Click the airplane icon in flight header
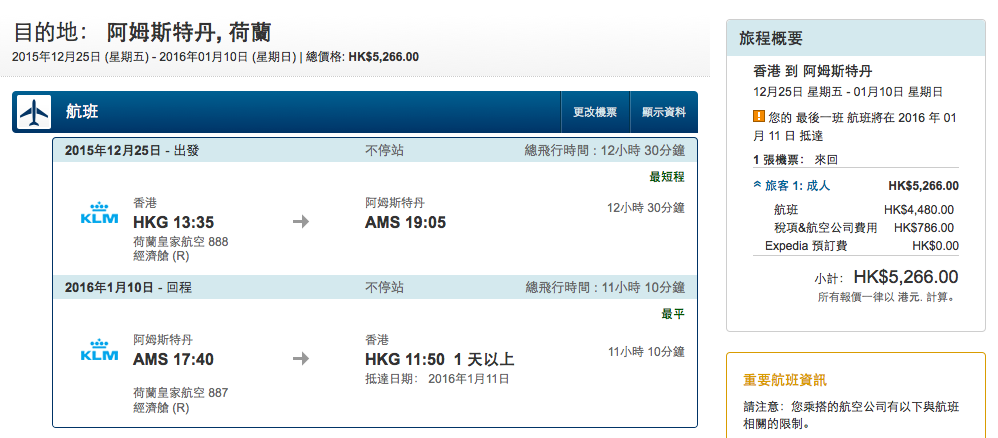This screenshot has width=998, height=438. 34,113
